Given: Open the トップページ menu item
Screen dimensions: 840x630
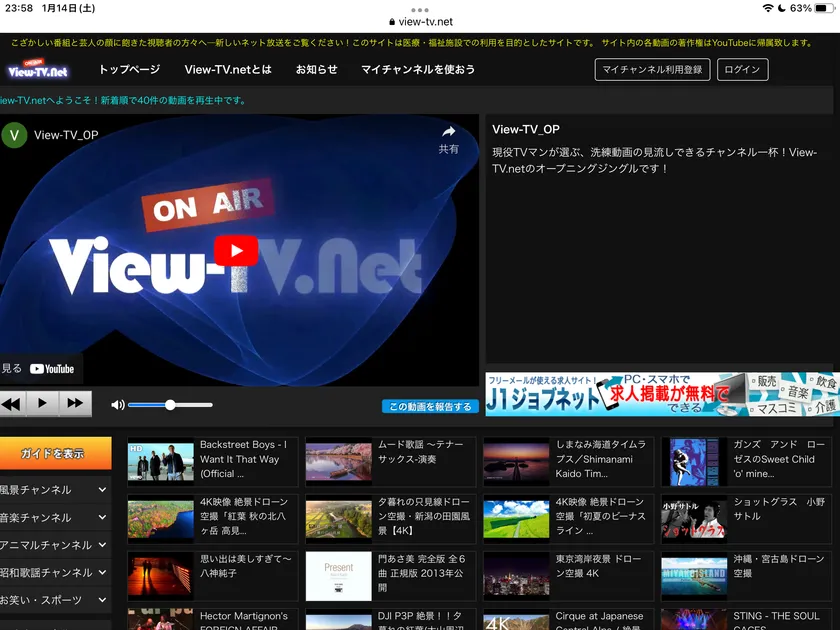Looking at the screenshot, I should [129, 70].
